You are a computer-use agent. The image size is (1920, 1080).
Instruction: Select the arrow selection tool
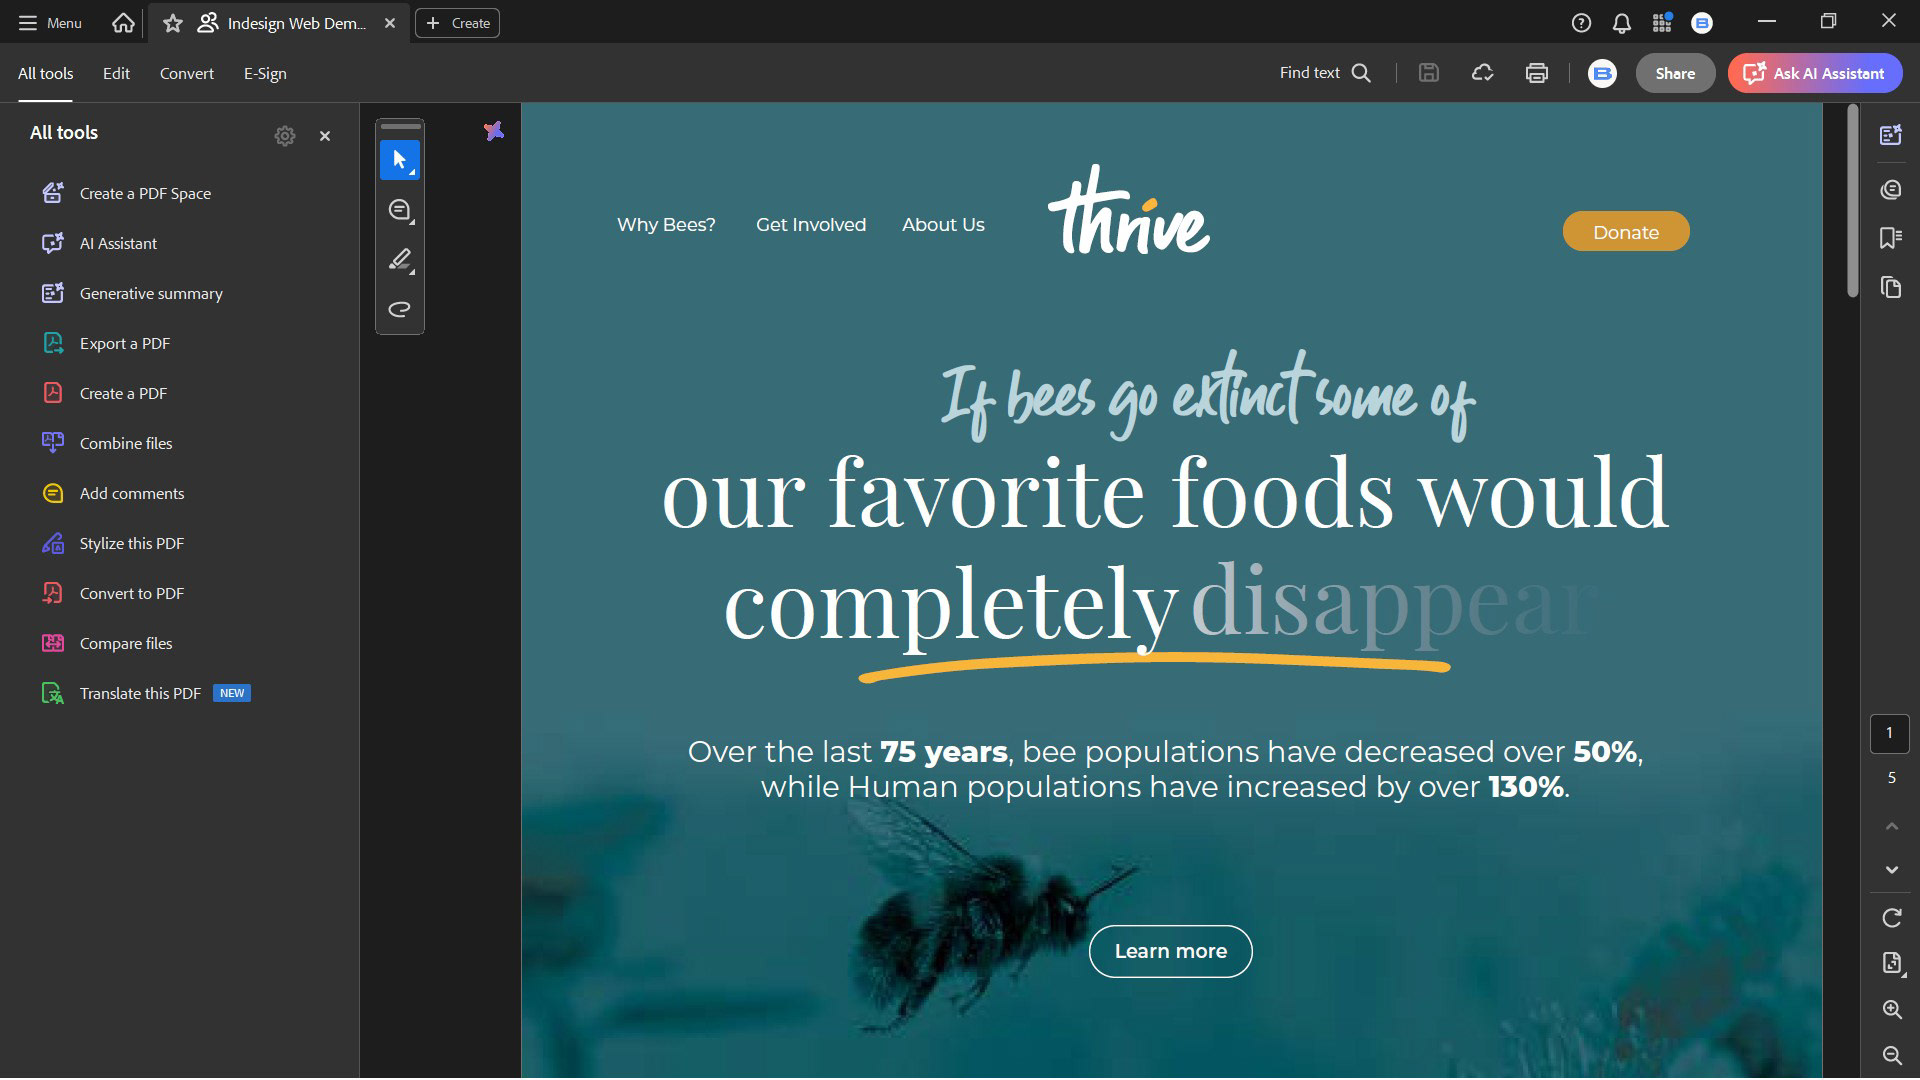click(400, 160)
